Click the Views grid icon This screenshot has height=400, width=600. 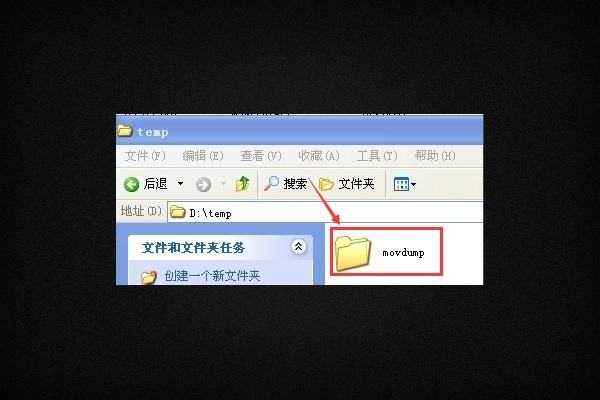401,184
